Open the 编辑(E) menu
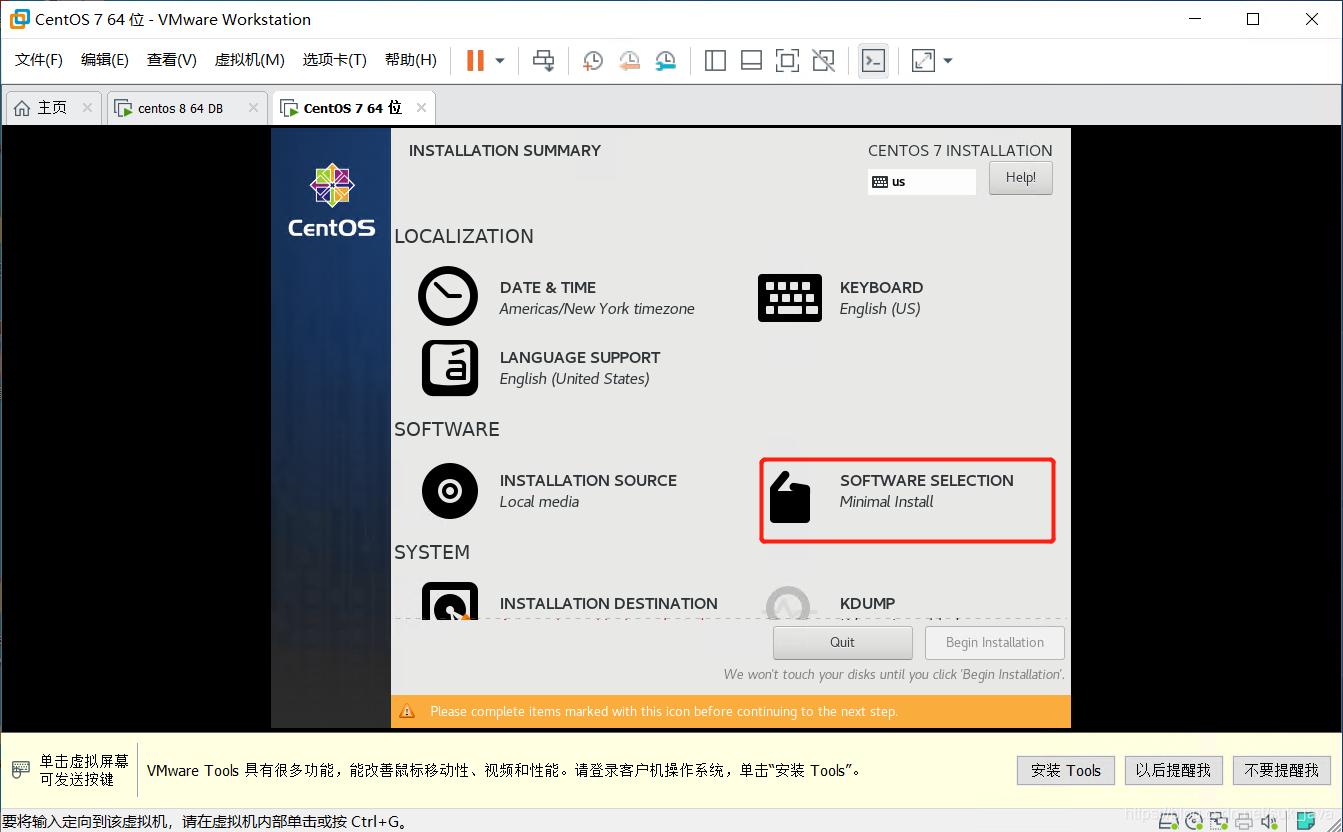 click(105, 60)
